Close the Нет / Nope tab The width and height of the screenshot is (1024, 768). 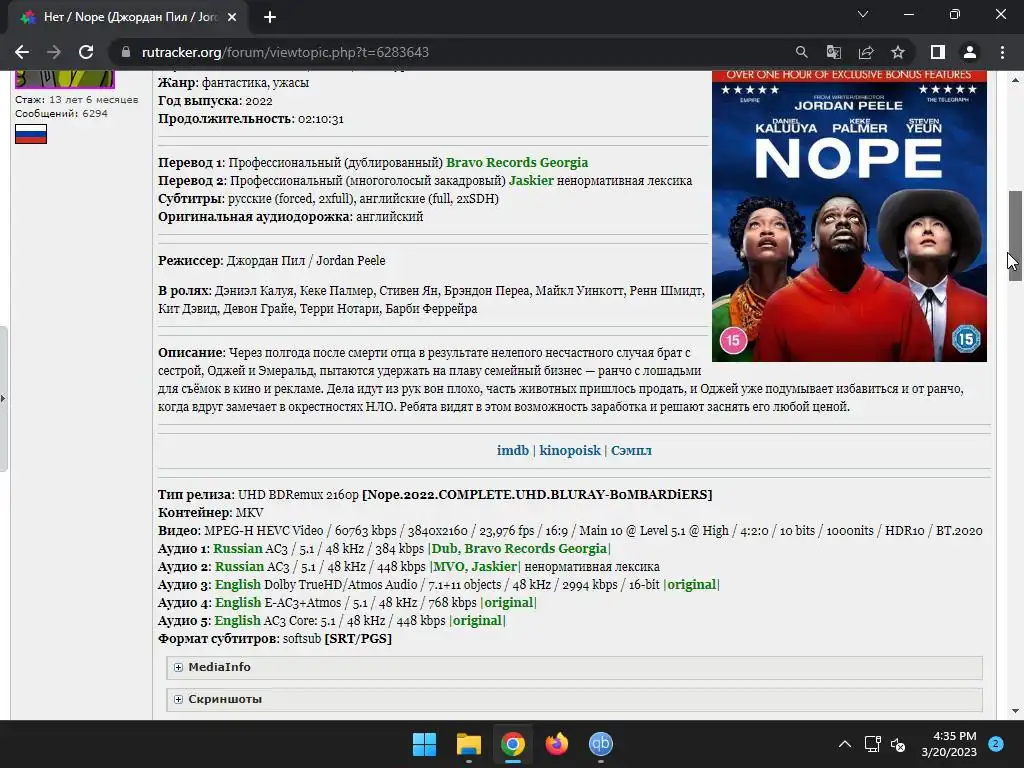point(232,17)
